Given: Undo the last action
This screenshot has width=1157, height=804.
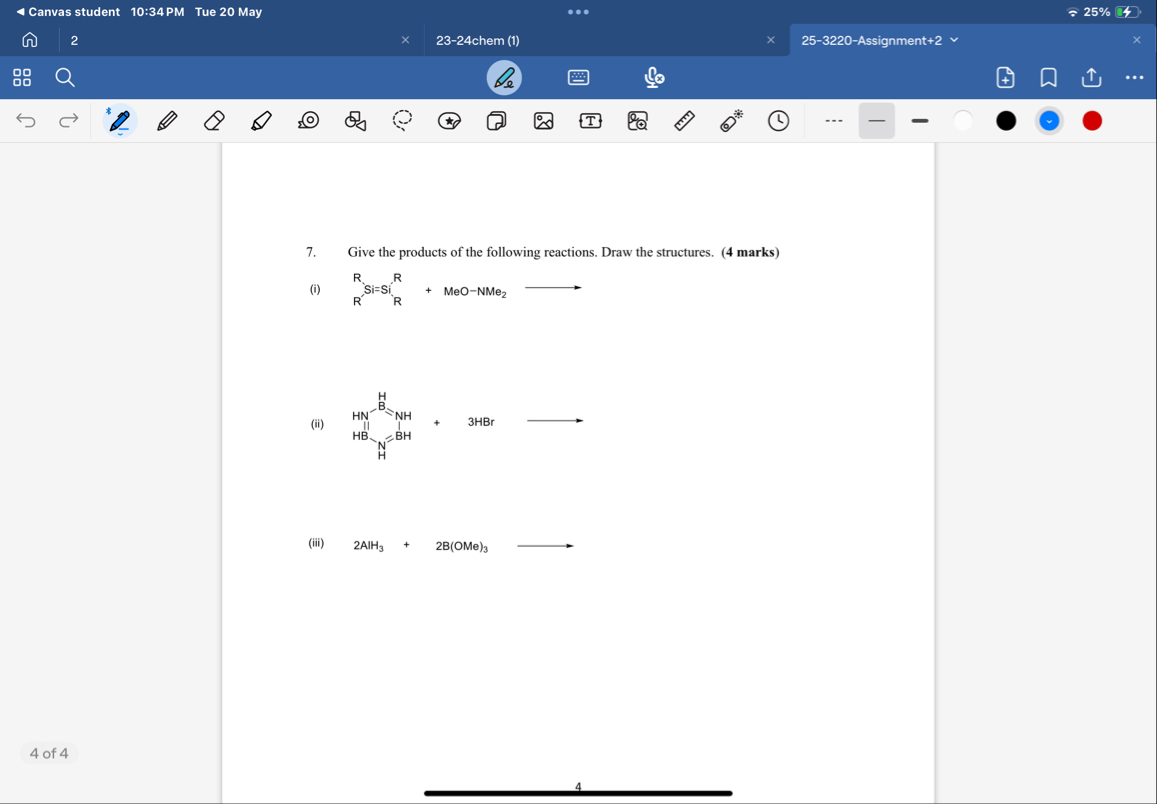Looking at the screenshot, I should click(x=25, y=120).
